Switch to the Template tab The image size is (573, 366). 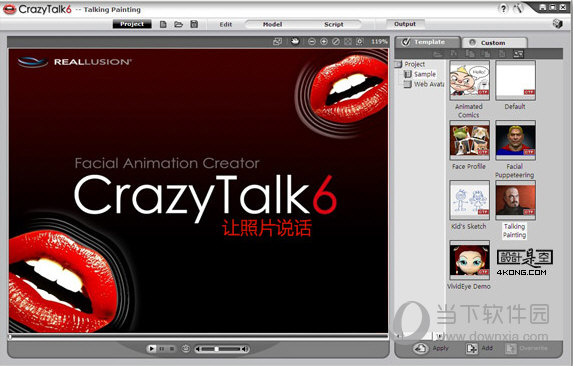(428, 42)
